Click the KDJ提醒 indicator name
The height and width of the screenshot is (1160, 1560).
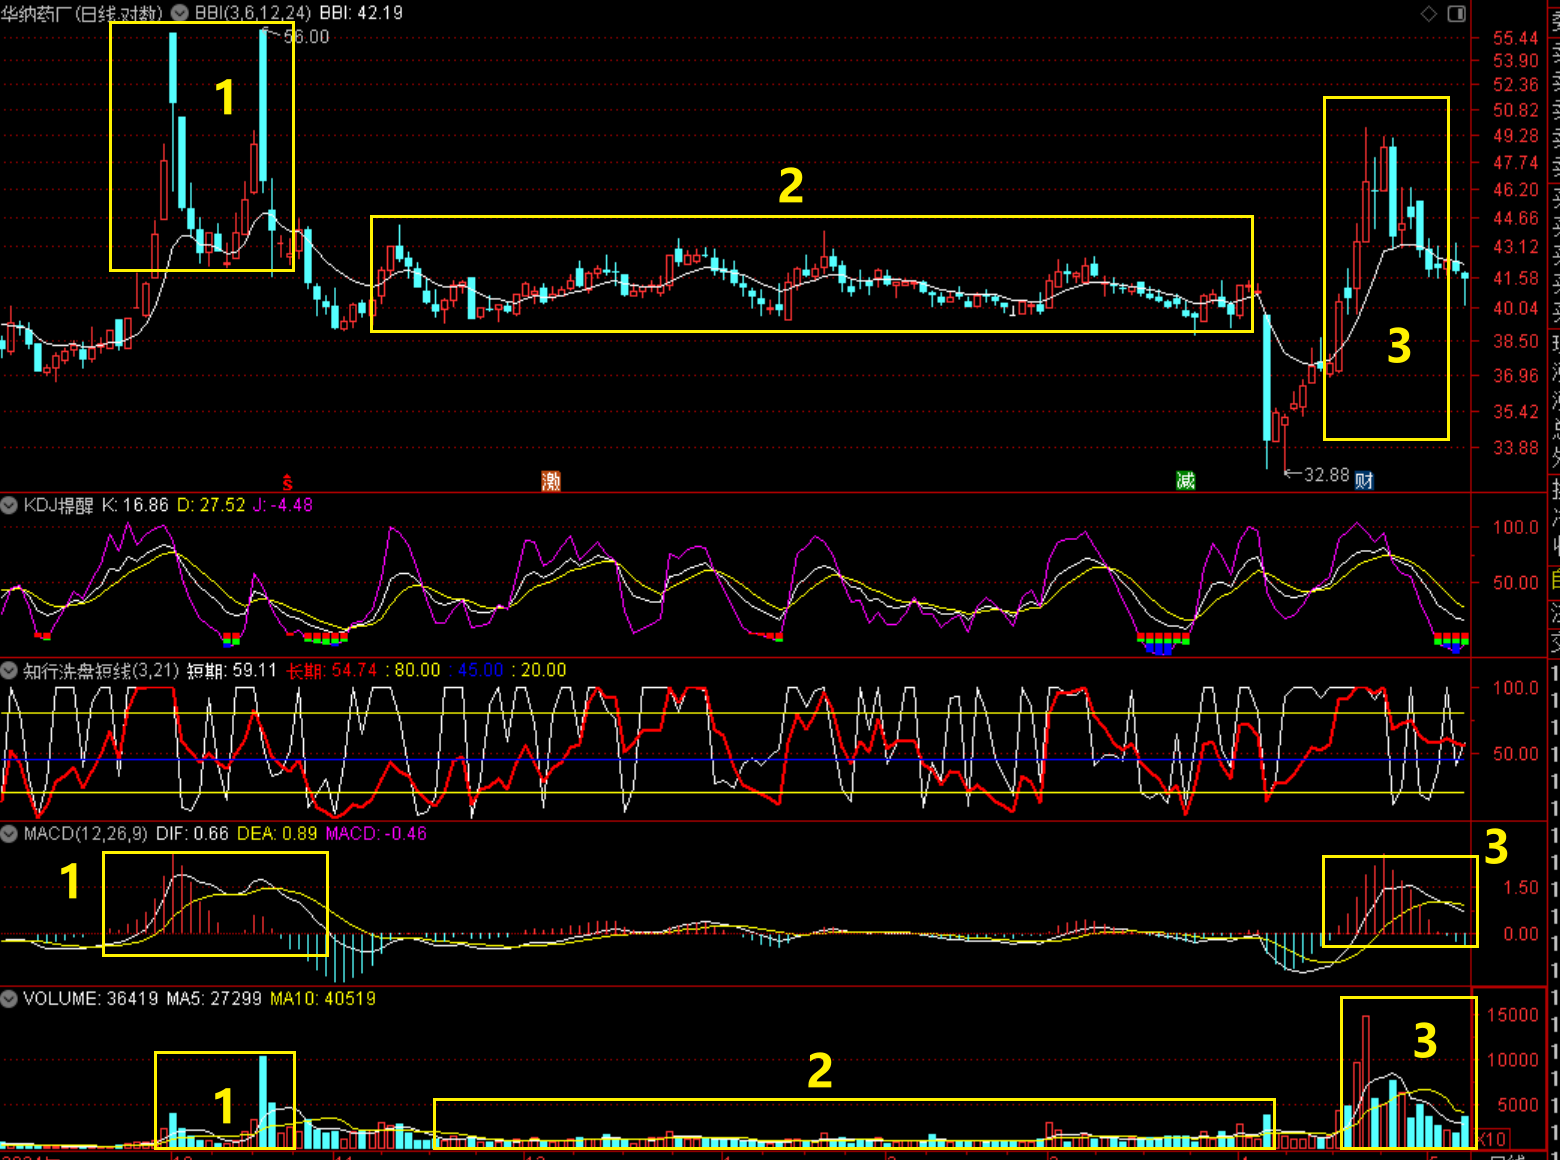pos(58,505)
